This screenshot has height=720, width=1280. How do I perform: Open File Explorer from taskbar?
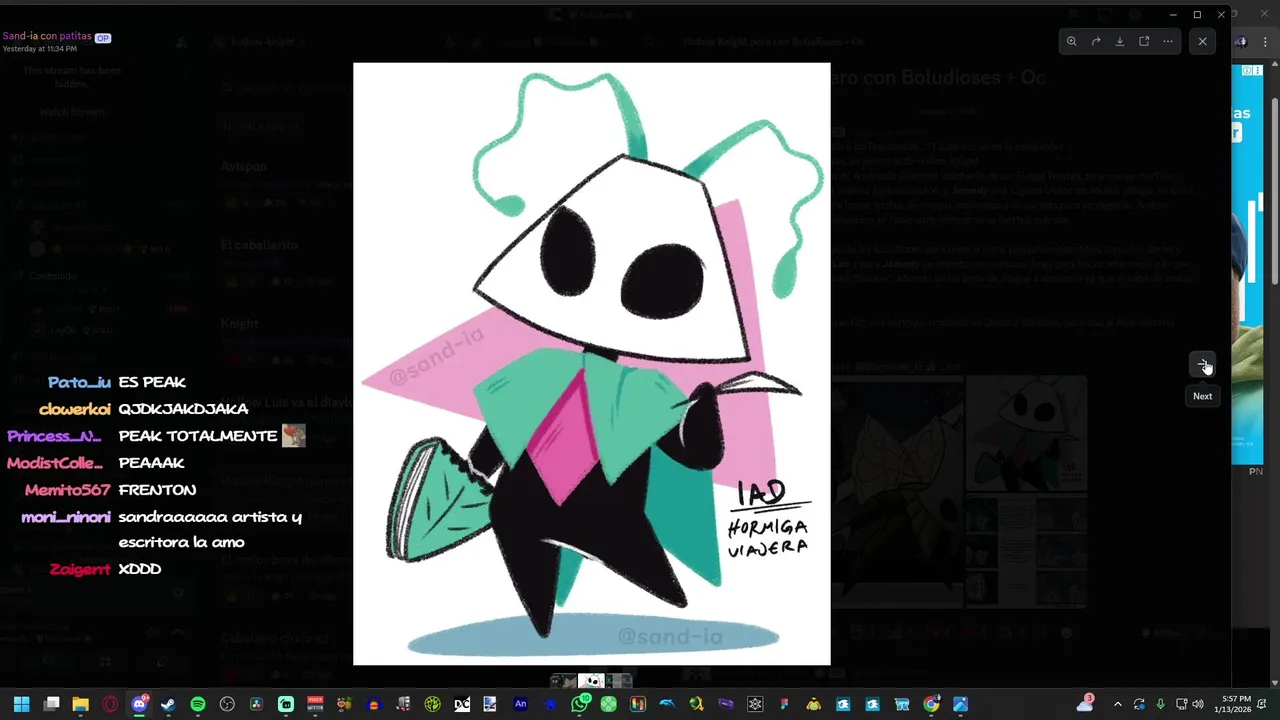coord(80,704)
